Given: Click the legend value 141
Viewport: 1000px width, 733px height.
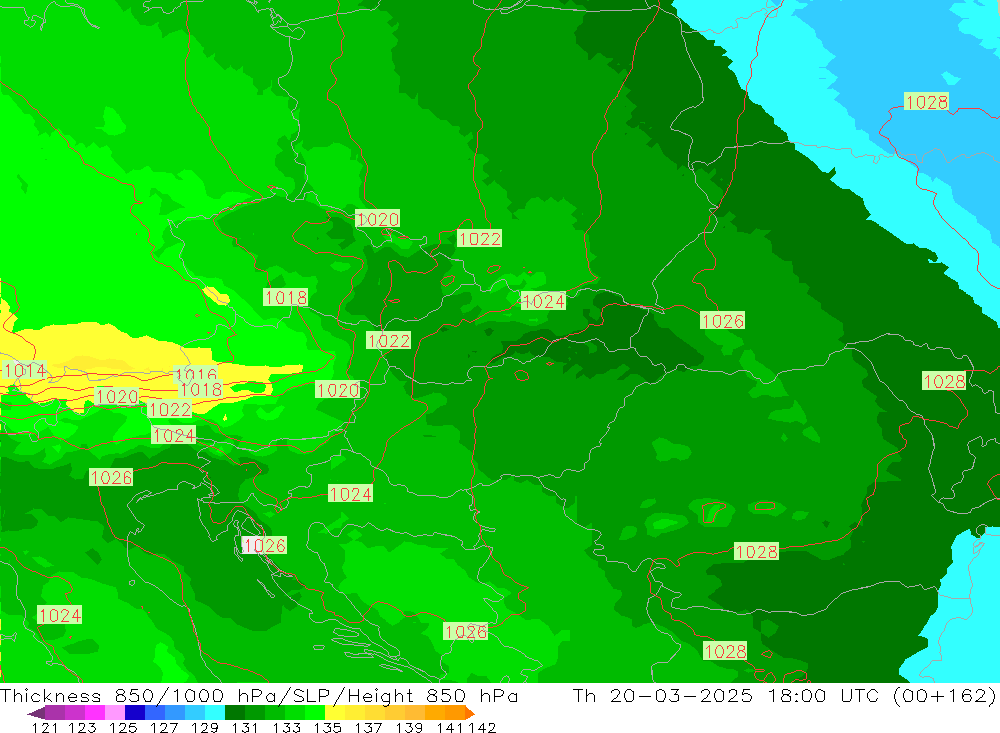Looking at the screenshot, I should click(450, 727).
